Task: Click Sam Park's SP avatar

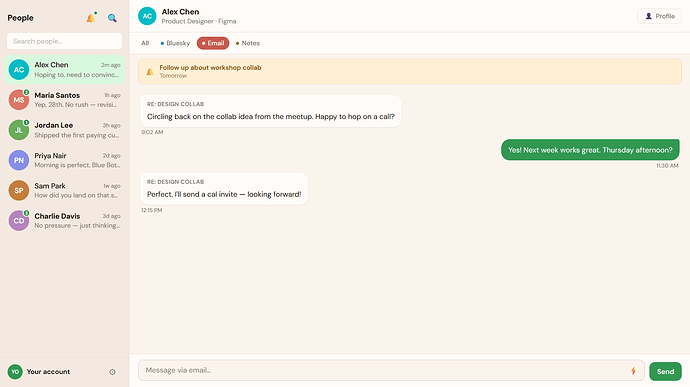Action: [18, 190]
